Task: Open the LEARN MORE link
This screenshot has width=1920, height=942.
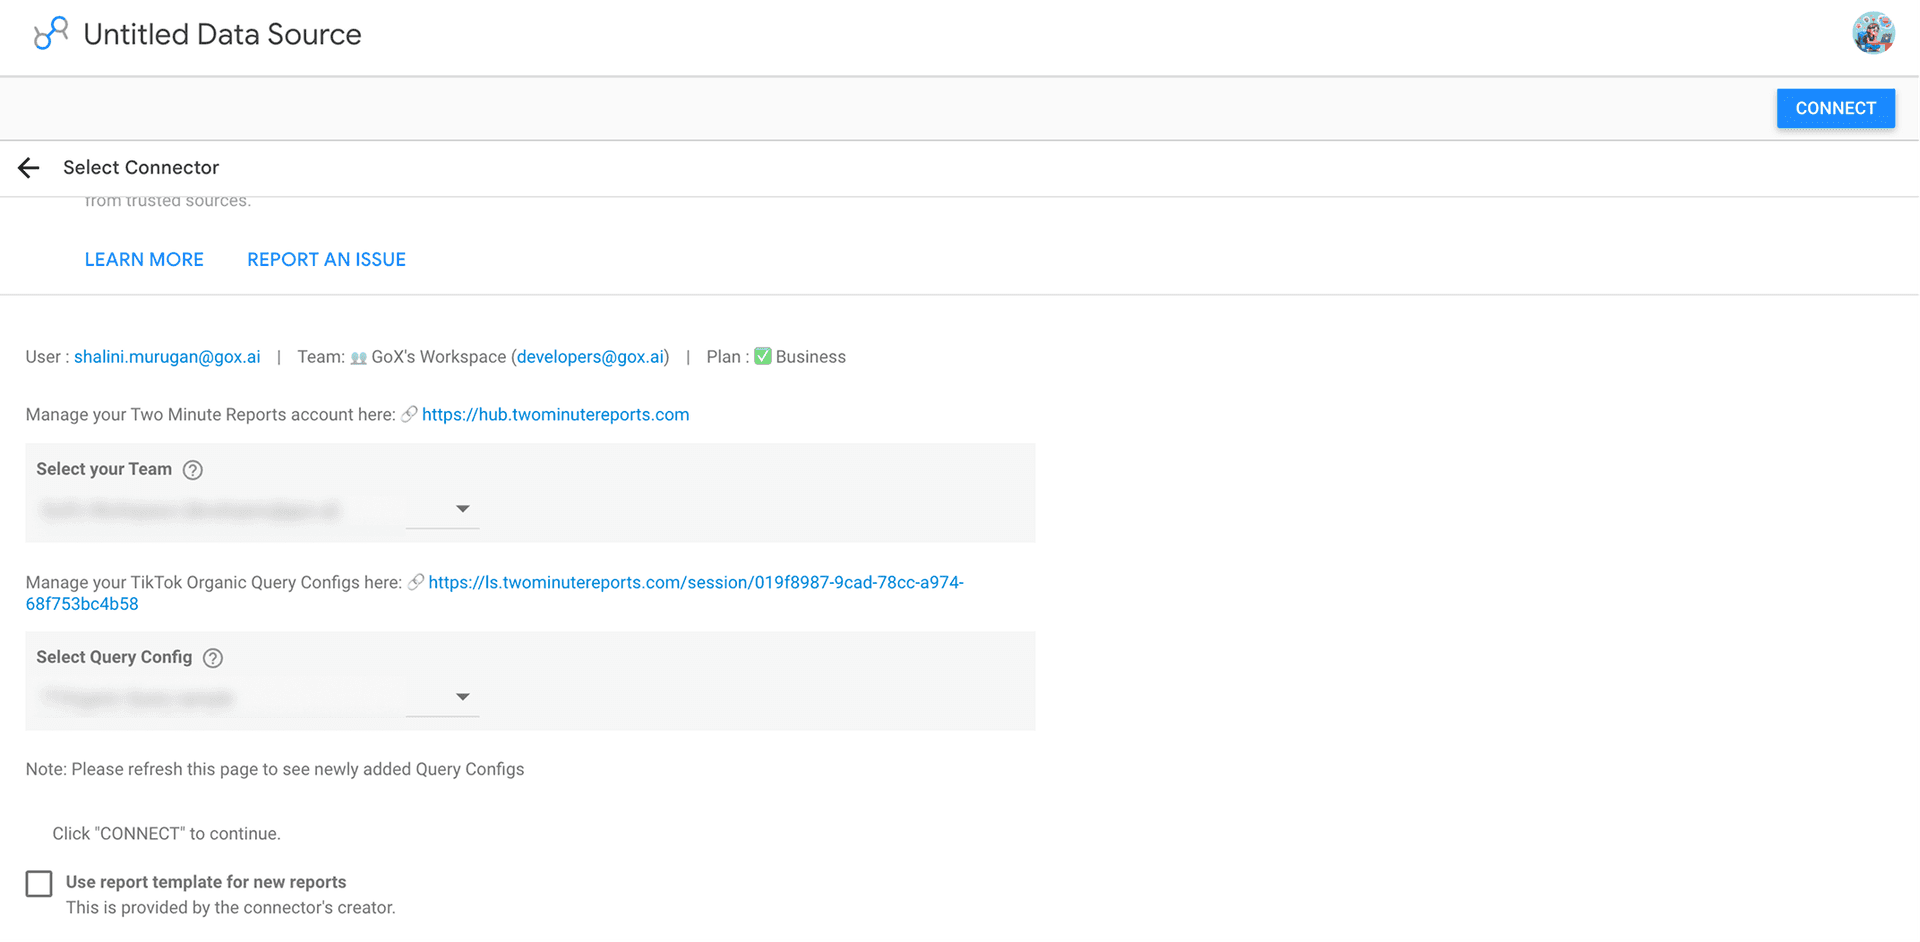Action: coord(144,260)
